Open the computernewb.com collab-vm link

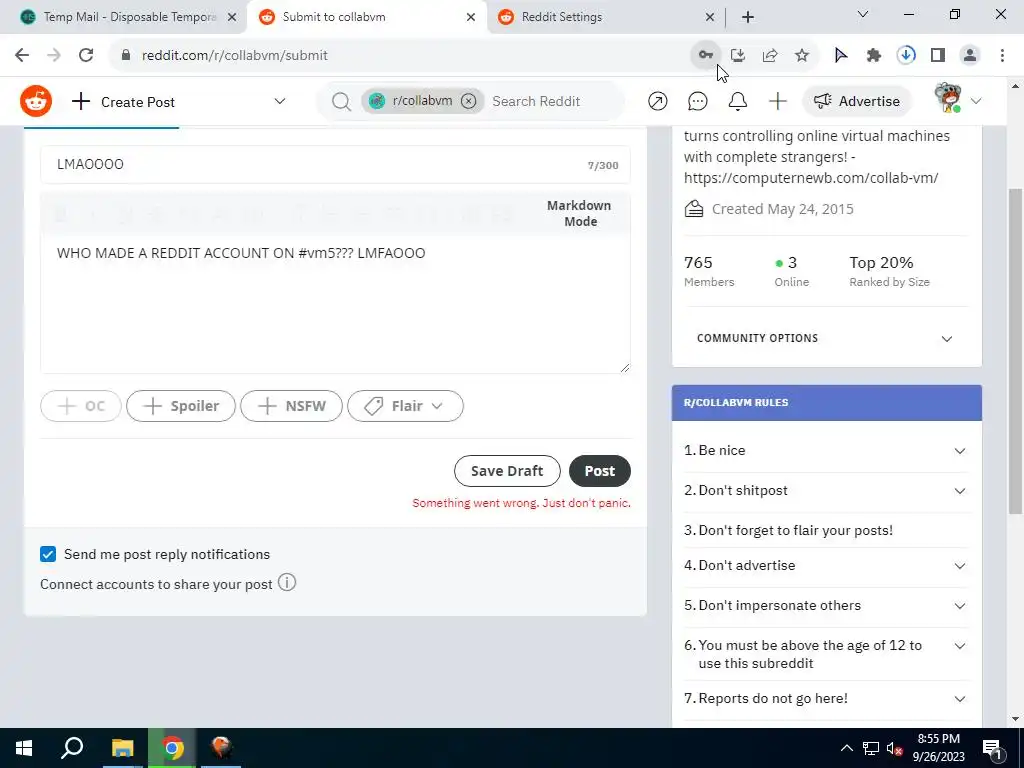coord(810,178)
